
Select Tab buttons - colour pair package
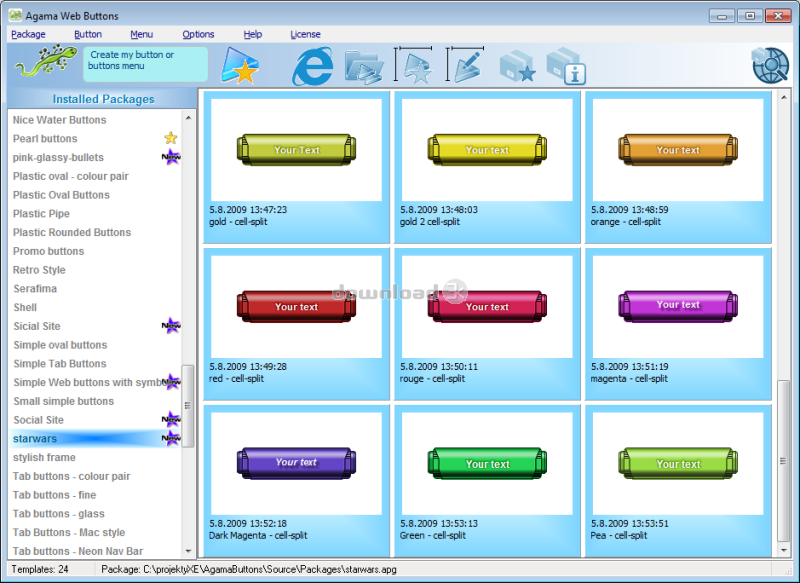pos(95,476)
